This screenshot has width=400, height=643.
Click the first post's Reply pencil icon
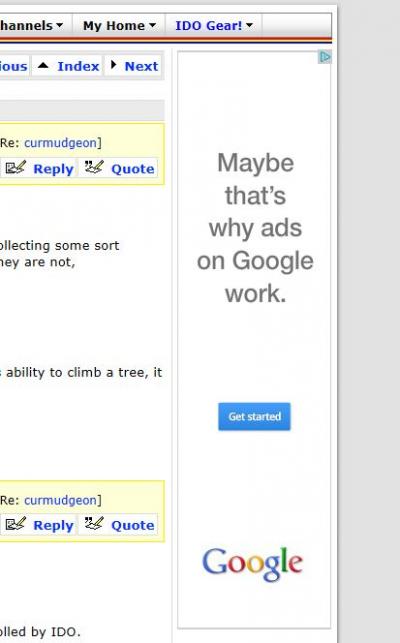[x=16, y=167]
